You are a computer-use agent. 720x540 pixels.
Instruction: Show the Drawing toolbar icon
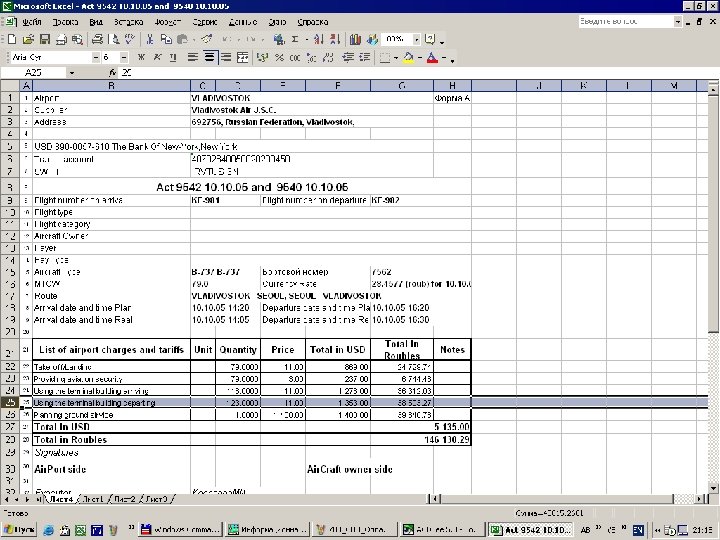tap(372, 39)
